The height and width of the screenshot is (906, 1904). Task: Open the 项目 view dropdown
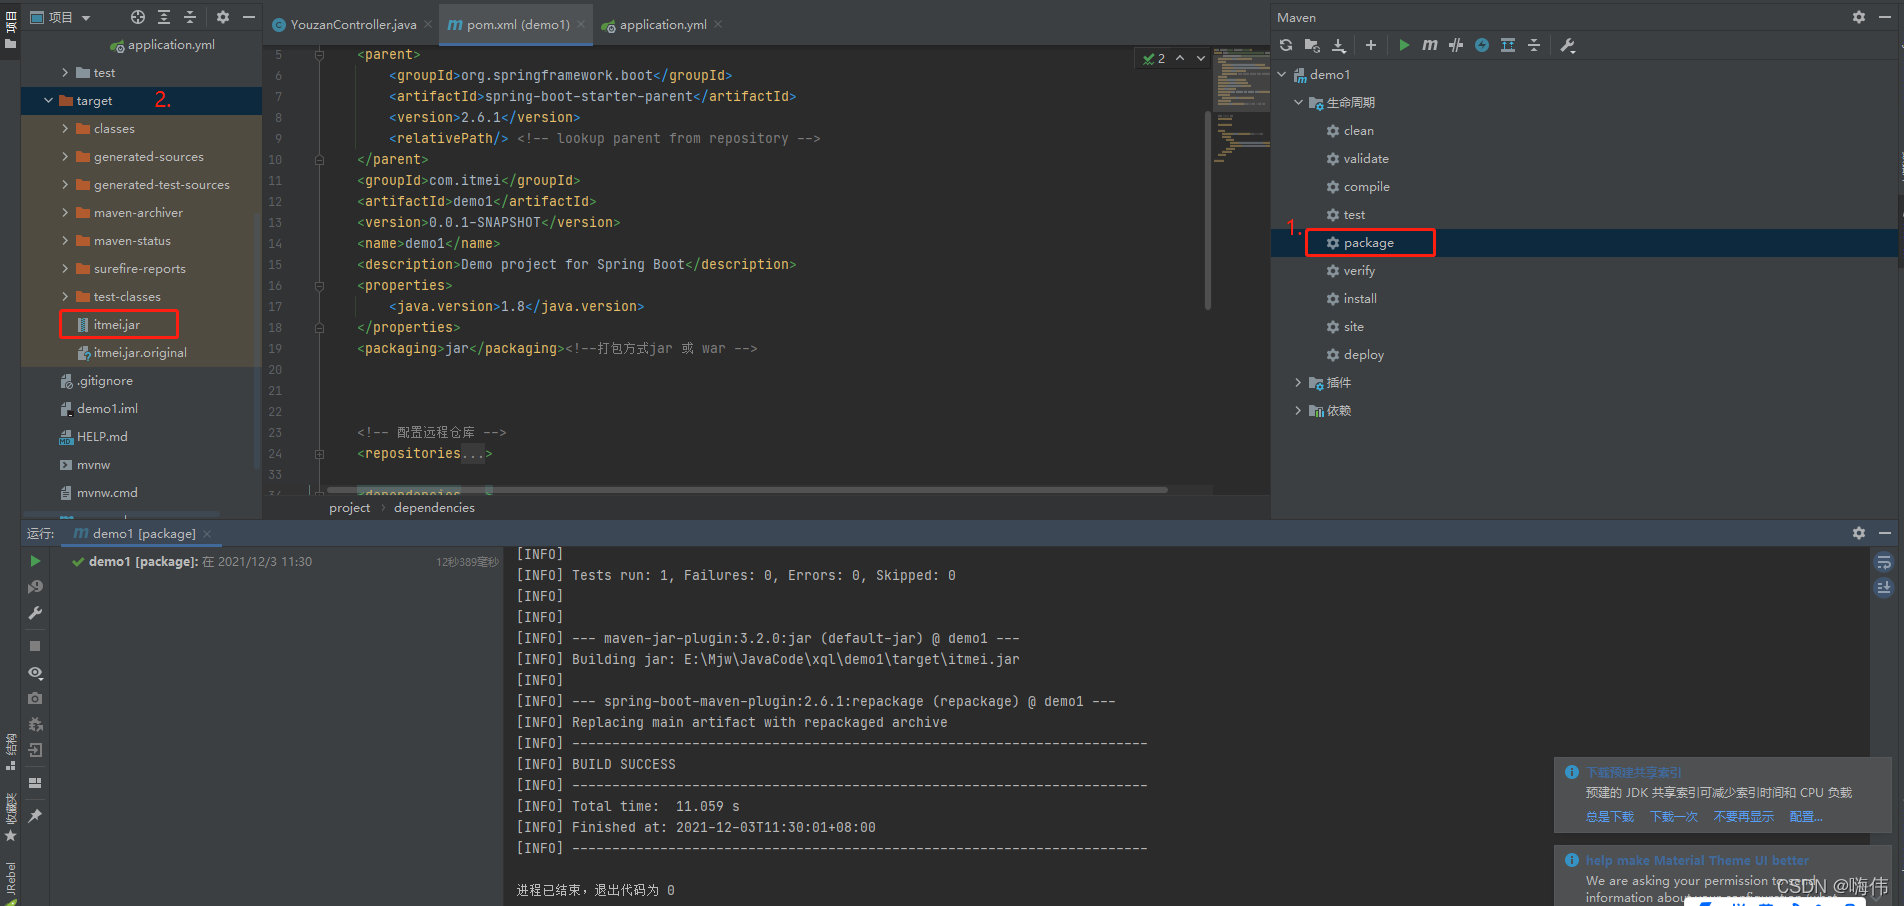(x=60, y=17)
